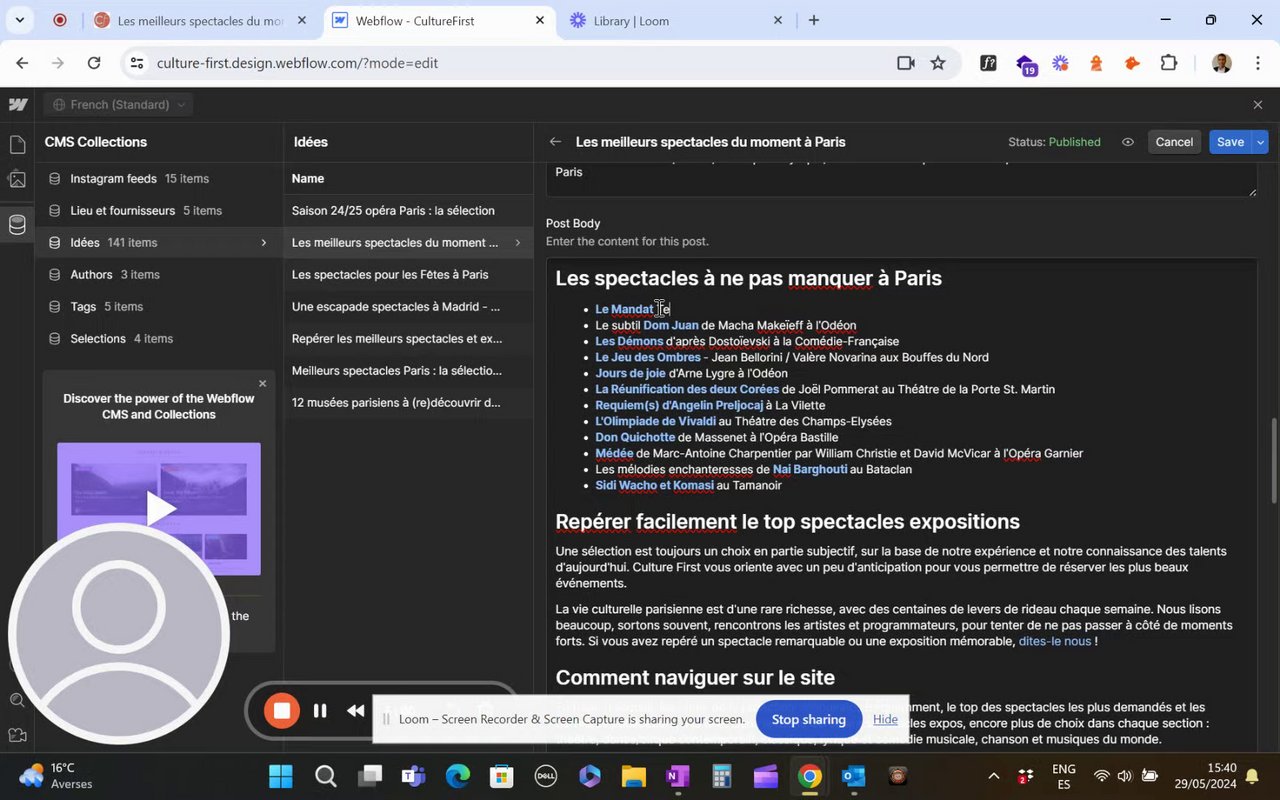Screen dimensions: 1280x800
Task: Open the Webflow logo menu
Action: [x=17, y=104]
